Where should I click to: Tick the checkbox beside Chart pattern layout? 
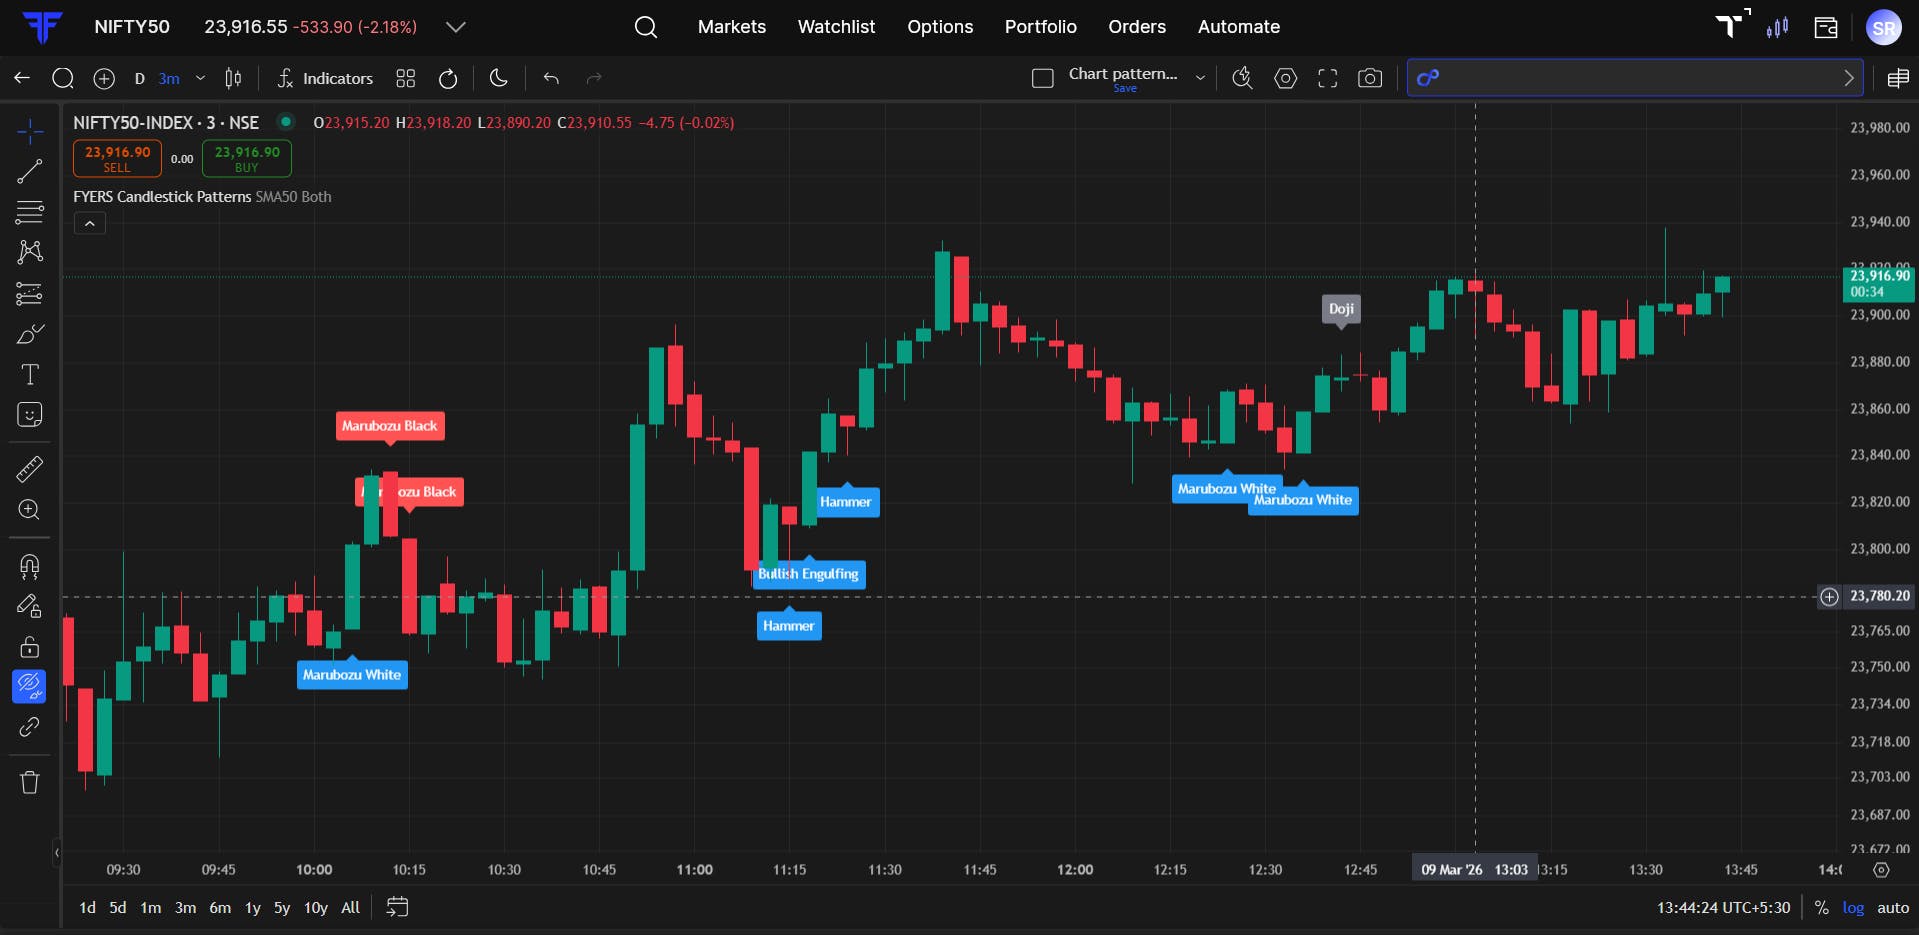pyautogui.click(x=1043, y=78)
